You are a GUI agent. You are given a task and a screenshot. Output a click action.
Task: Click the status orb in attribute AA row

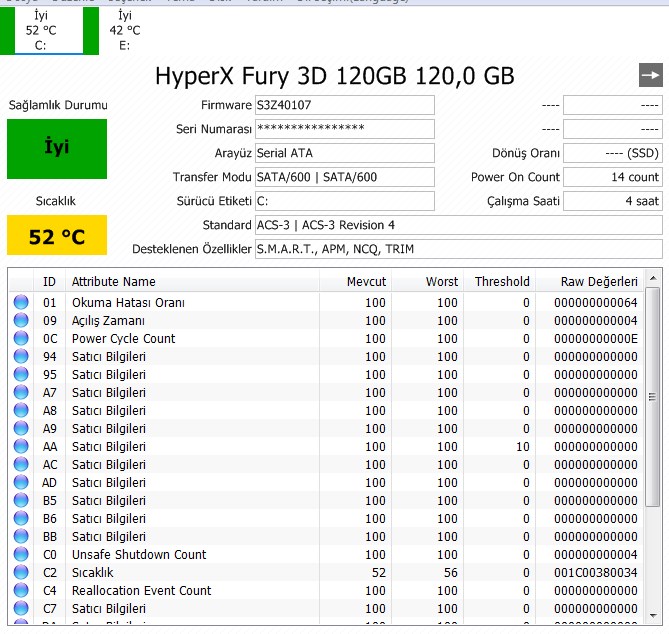21,447
